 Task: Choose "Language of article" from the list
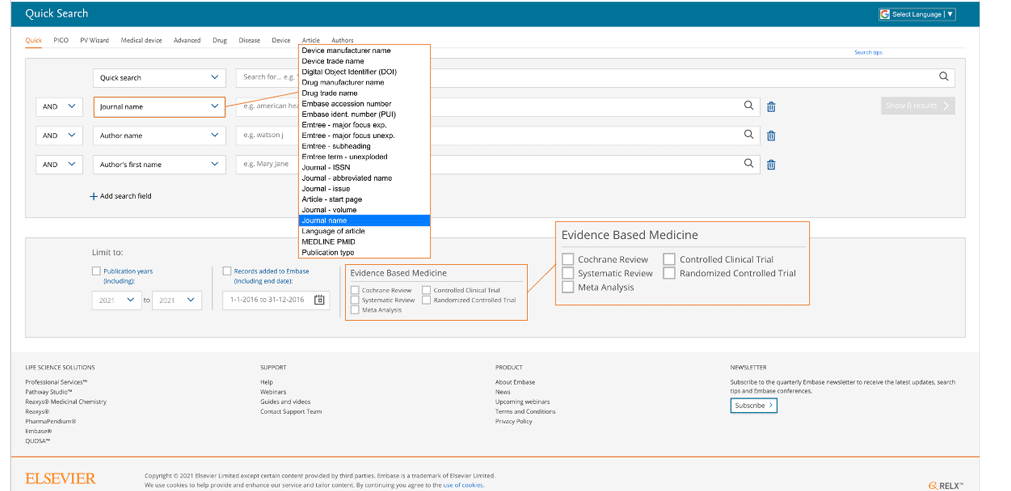(333, 231)
